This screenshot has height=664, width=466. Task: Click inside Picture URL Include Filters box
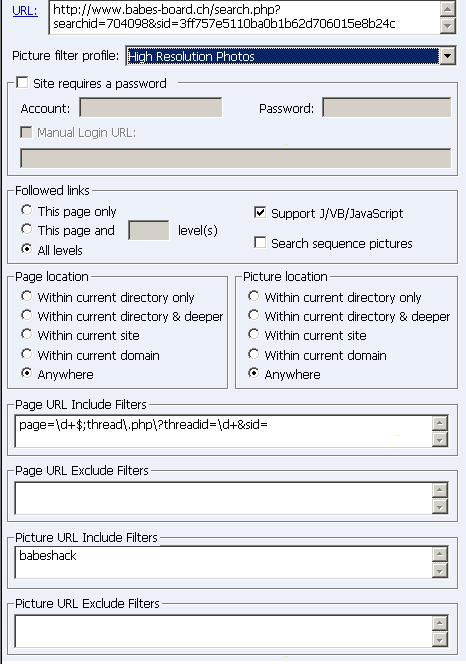click(224, 562)
